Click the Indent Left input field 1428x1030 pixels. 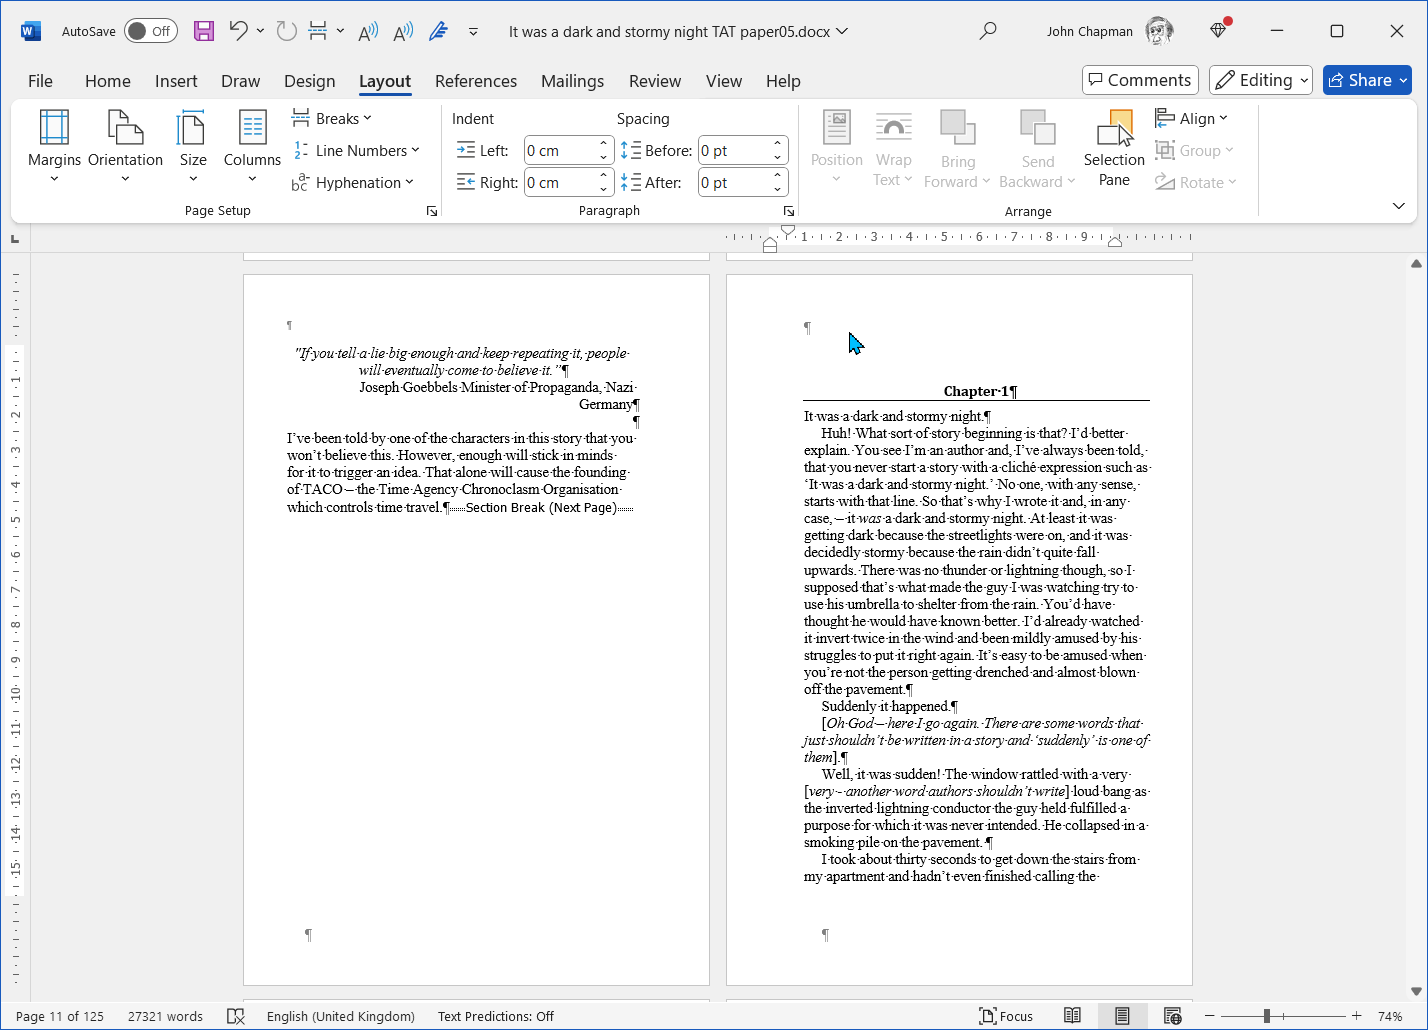[560, 151]
